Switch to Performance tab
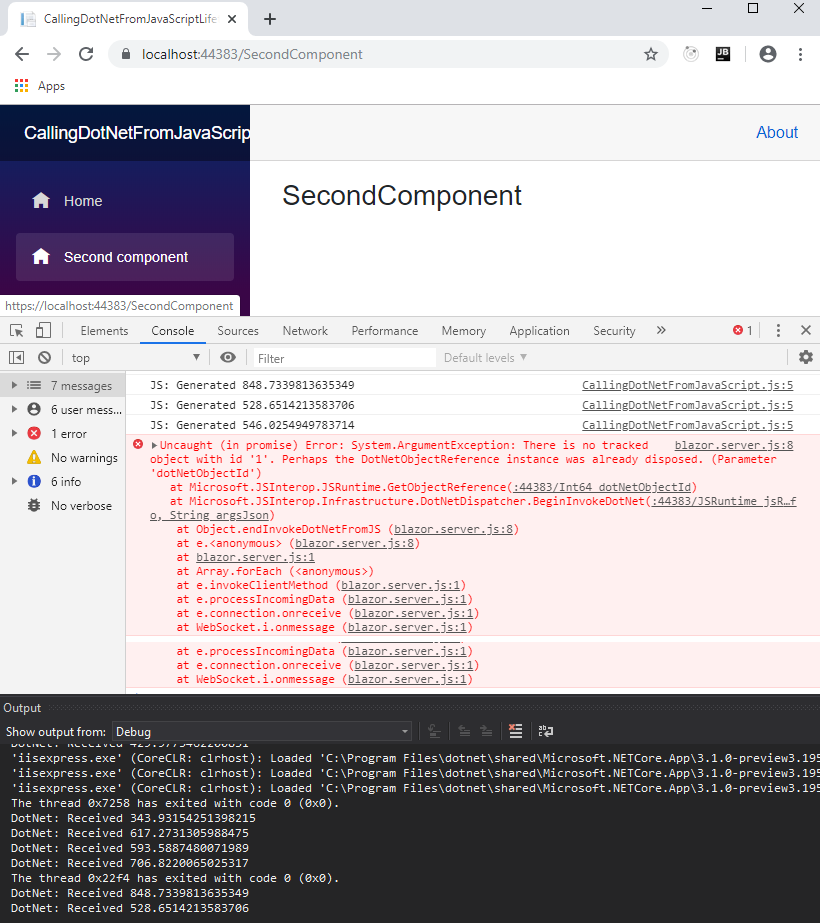The height and width of the screenshot is (923, 820). (x=385, y=331)
